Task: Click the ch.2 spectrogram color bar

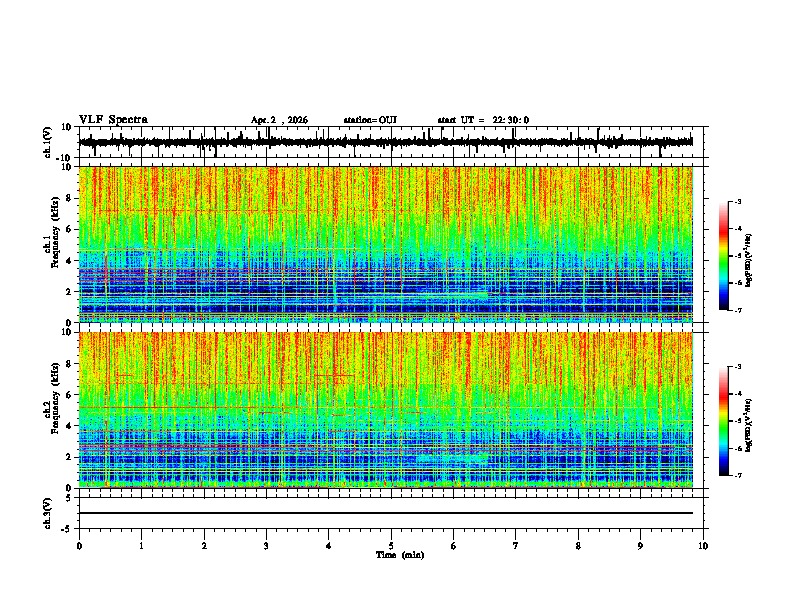Action: [x=724, y=421]
